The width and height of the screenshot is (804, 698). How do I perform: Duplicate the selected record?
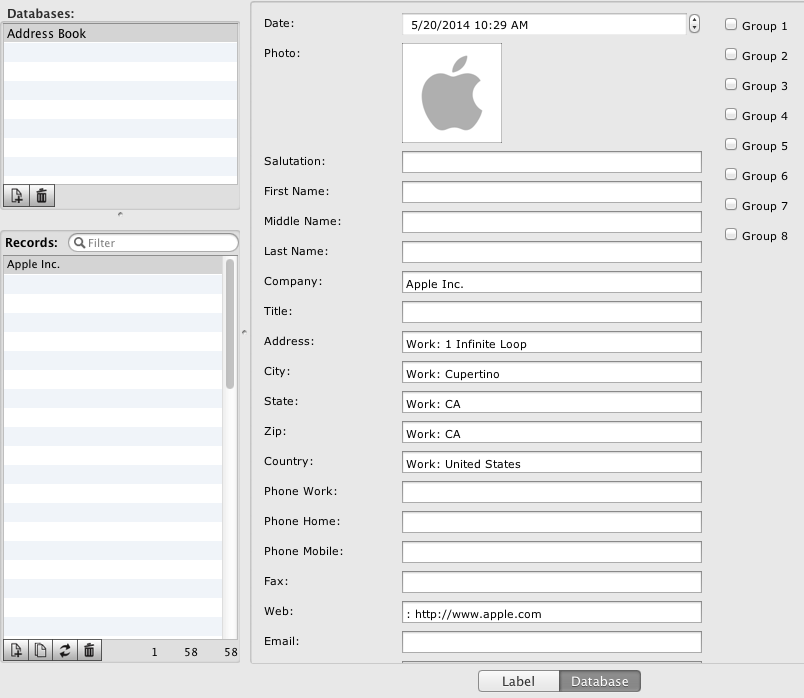click(x=41, y=650)
